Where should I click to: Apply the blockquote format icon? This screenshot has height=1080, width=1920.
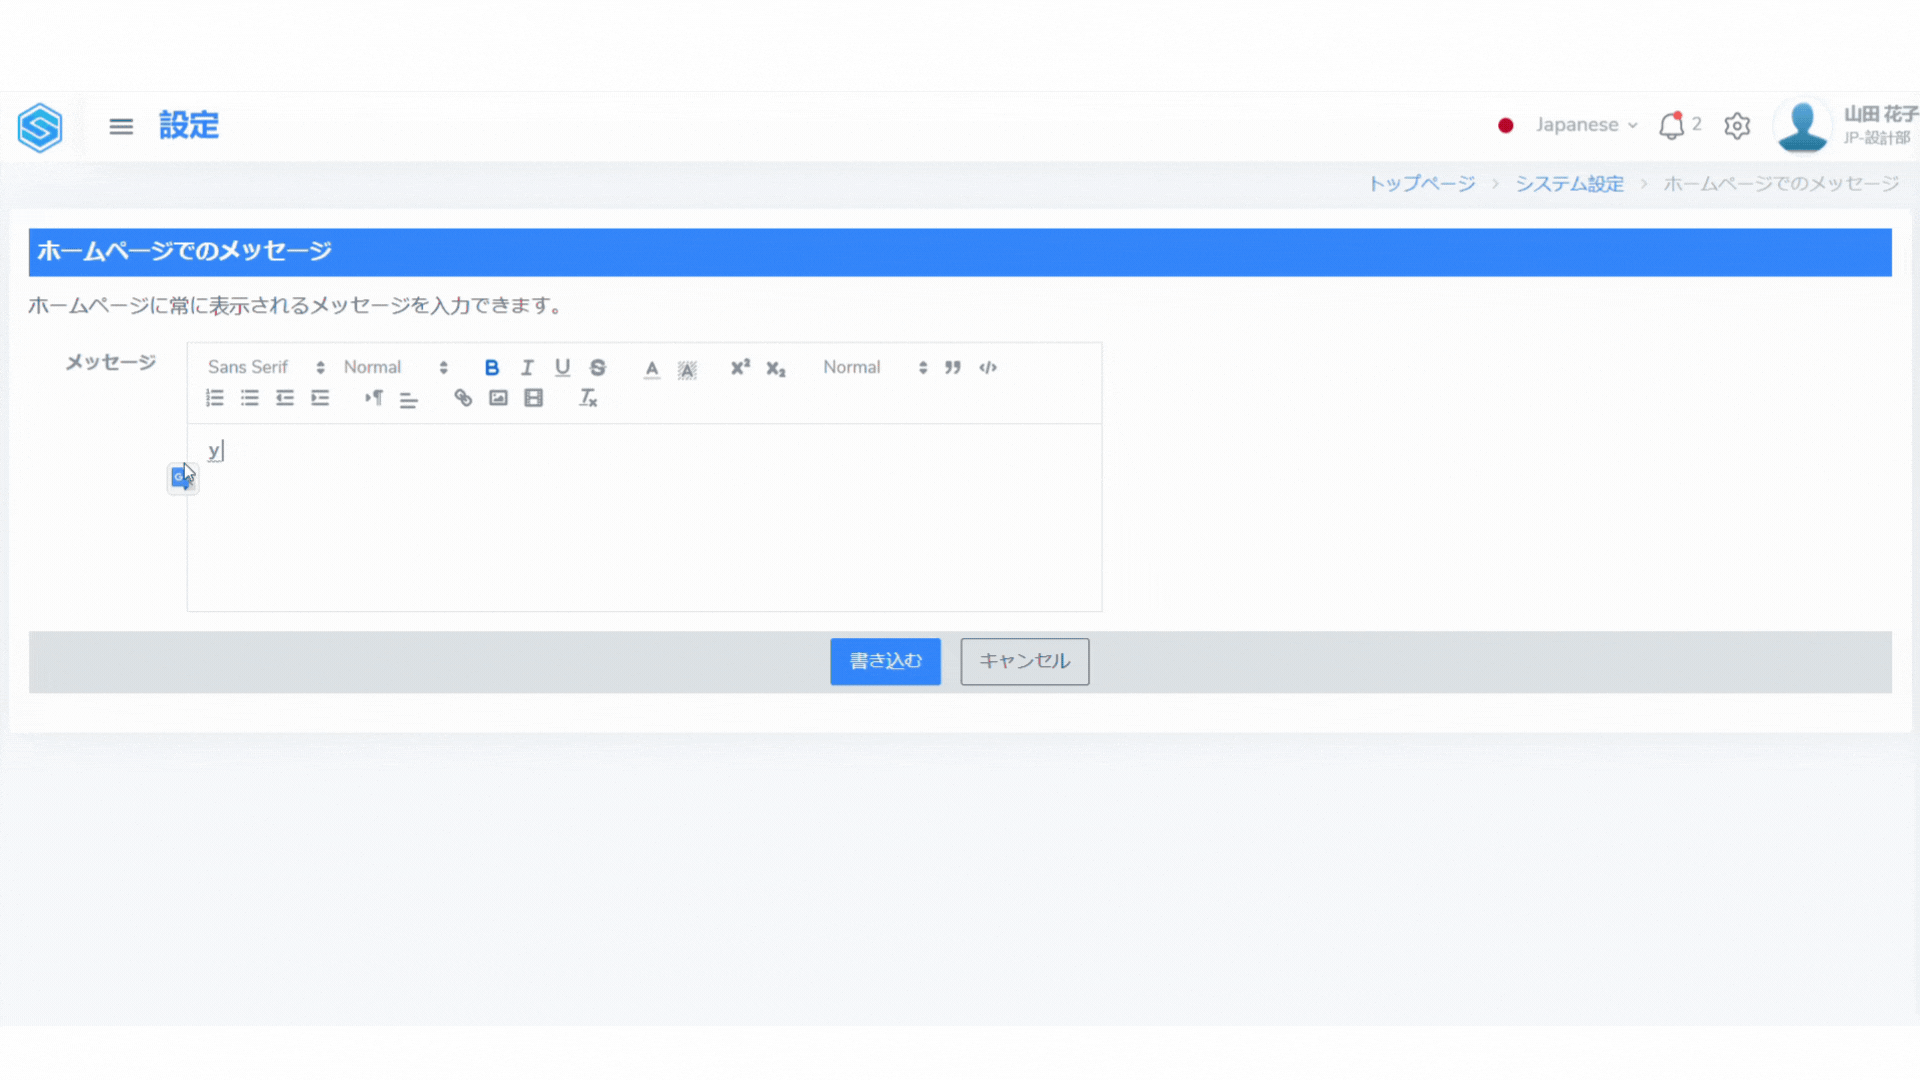[x=953, y=368]
